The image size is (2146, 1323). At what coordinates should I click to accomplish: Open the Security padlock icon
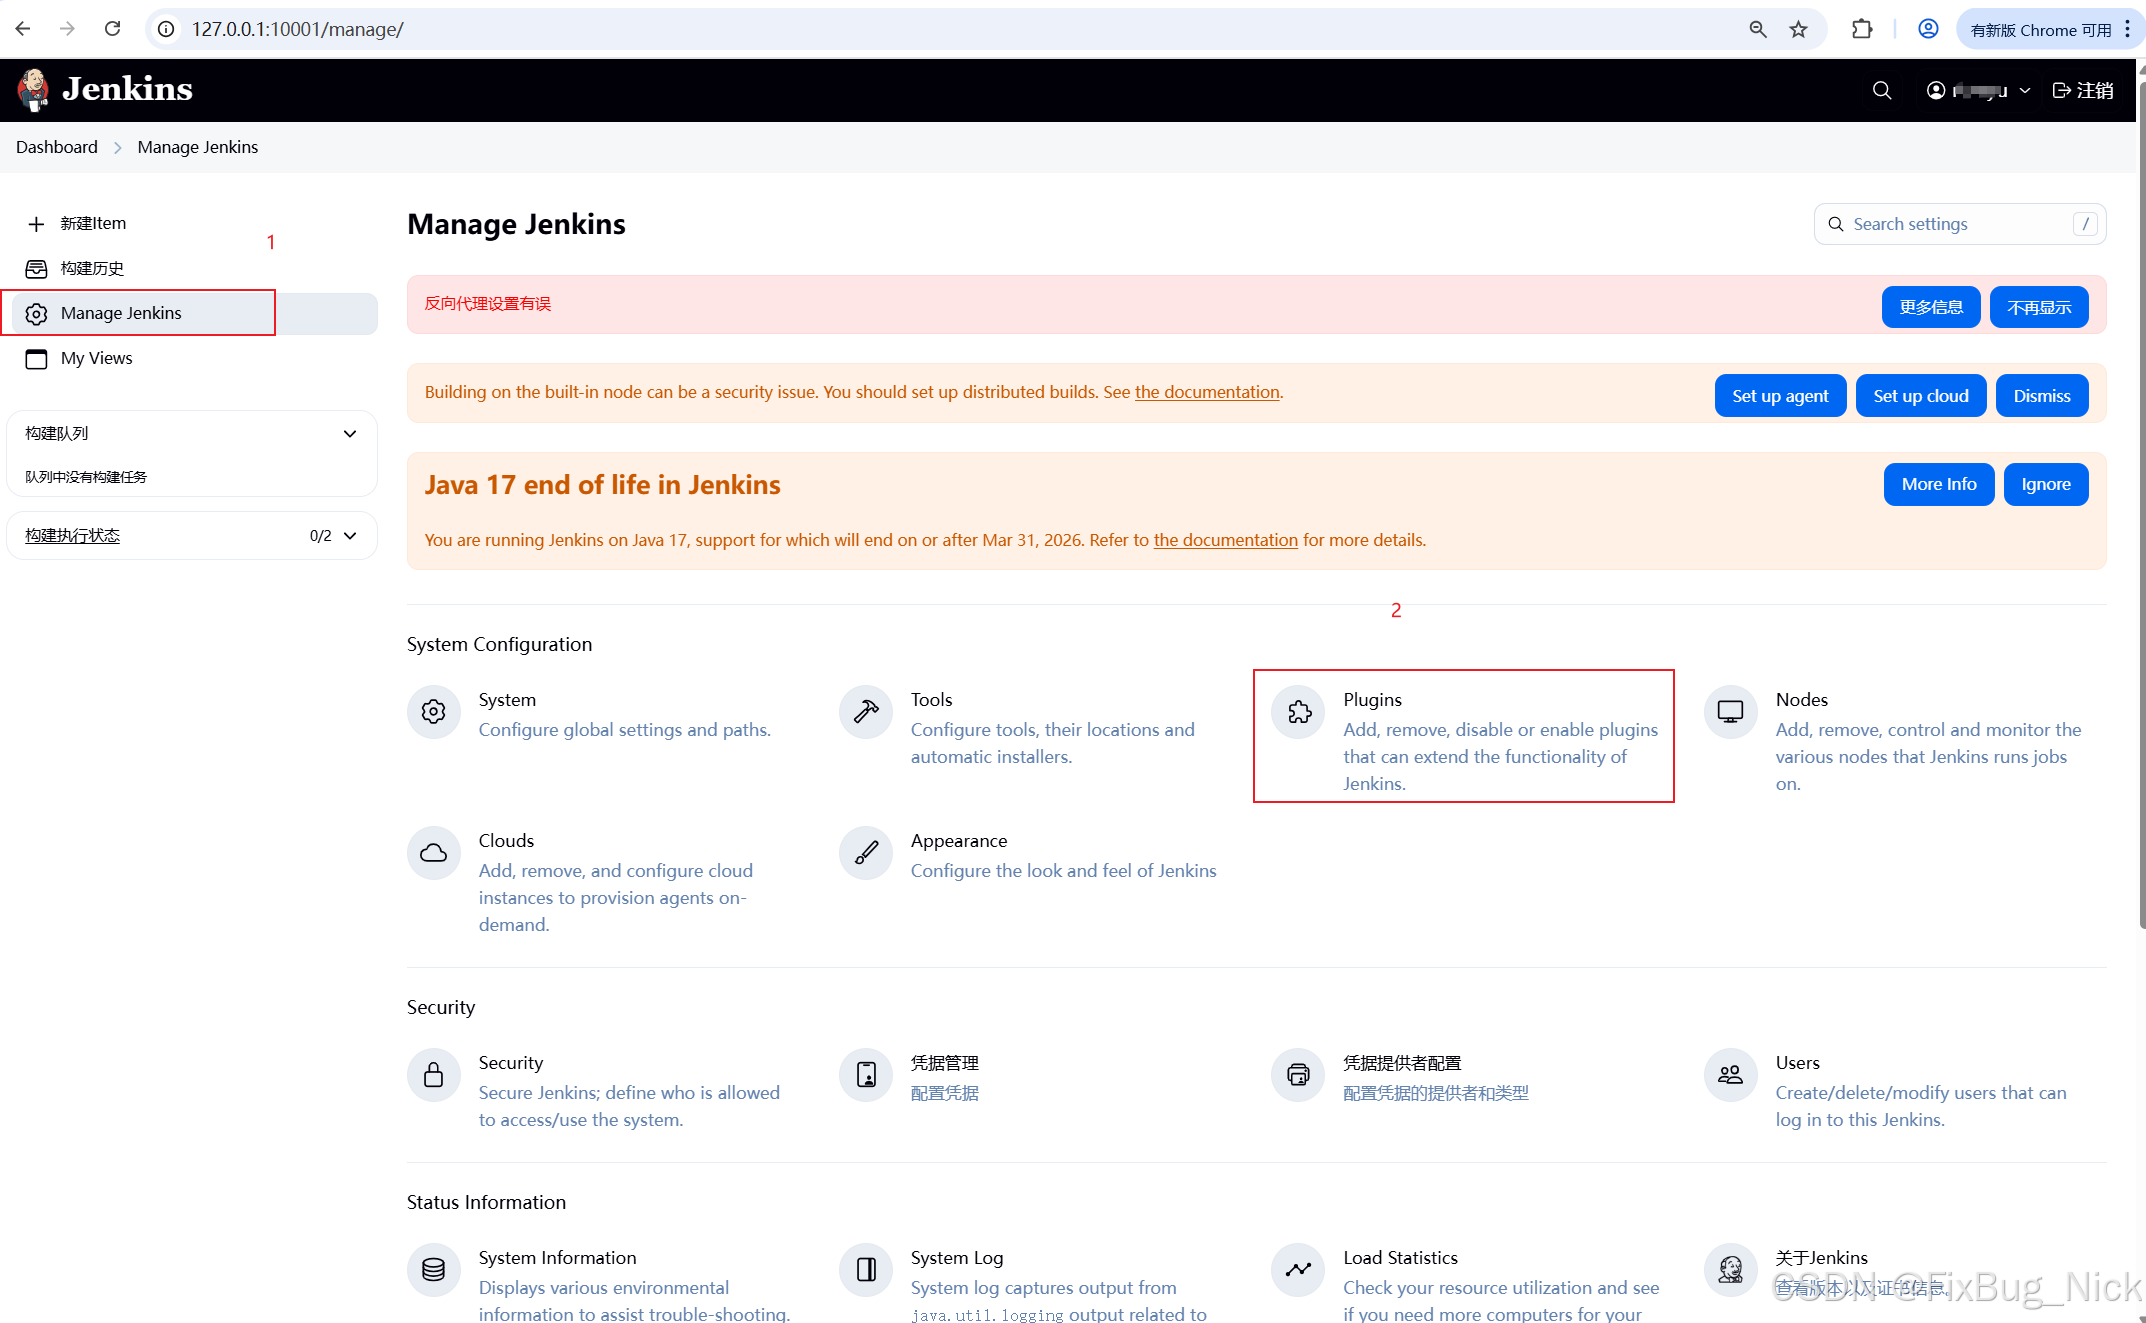tap(434, 1075)
